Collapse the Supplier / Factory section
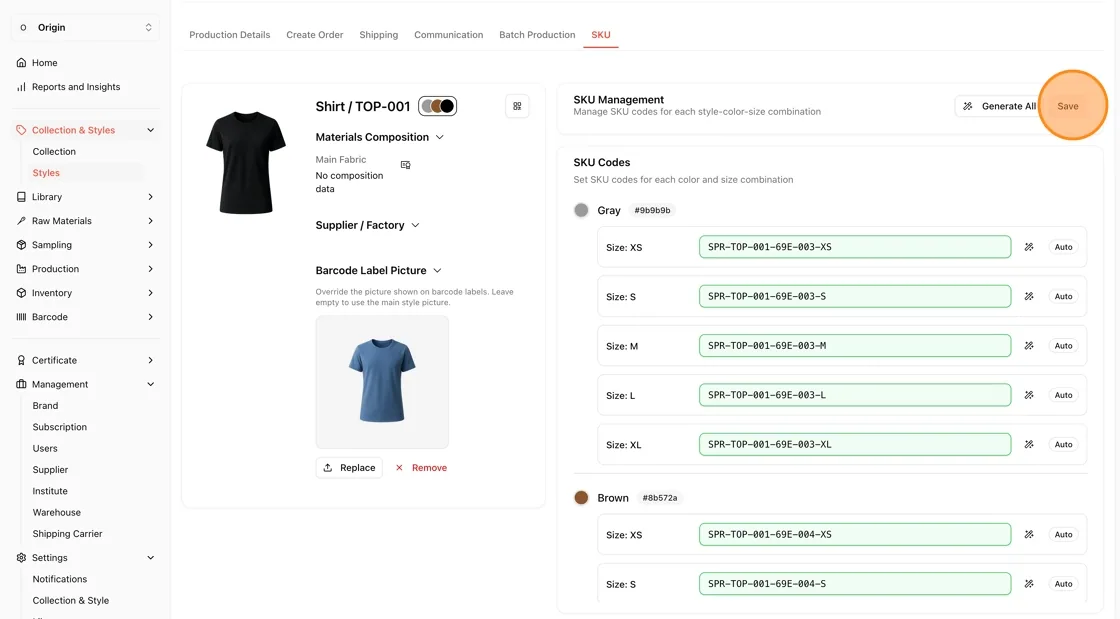Image resolution: width=1120 pixels, height=619 pixels. pyautogui.click(x=416, y=225)
